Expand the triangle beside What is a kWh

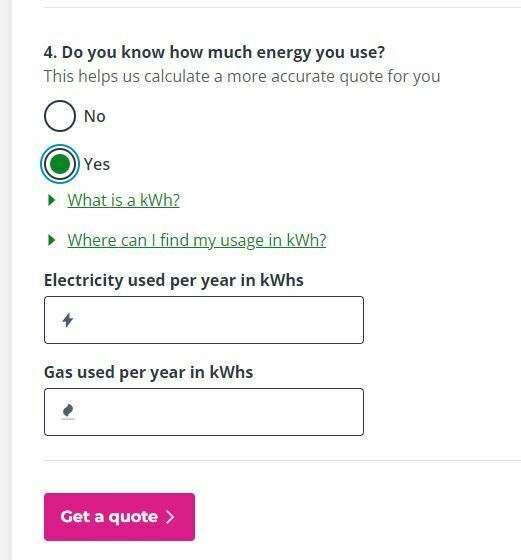[52, 200]
